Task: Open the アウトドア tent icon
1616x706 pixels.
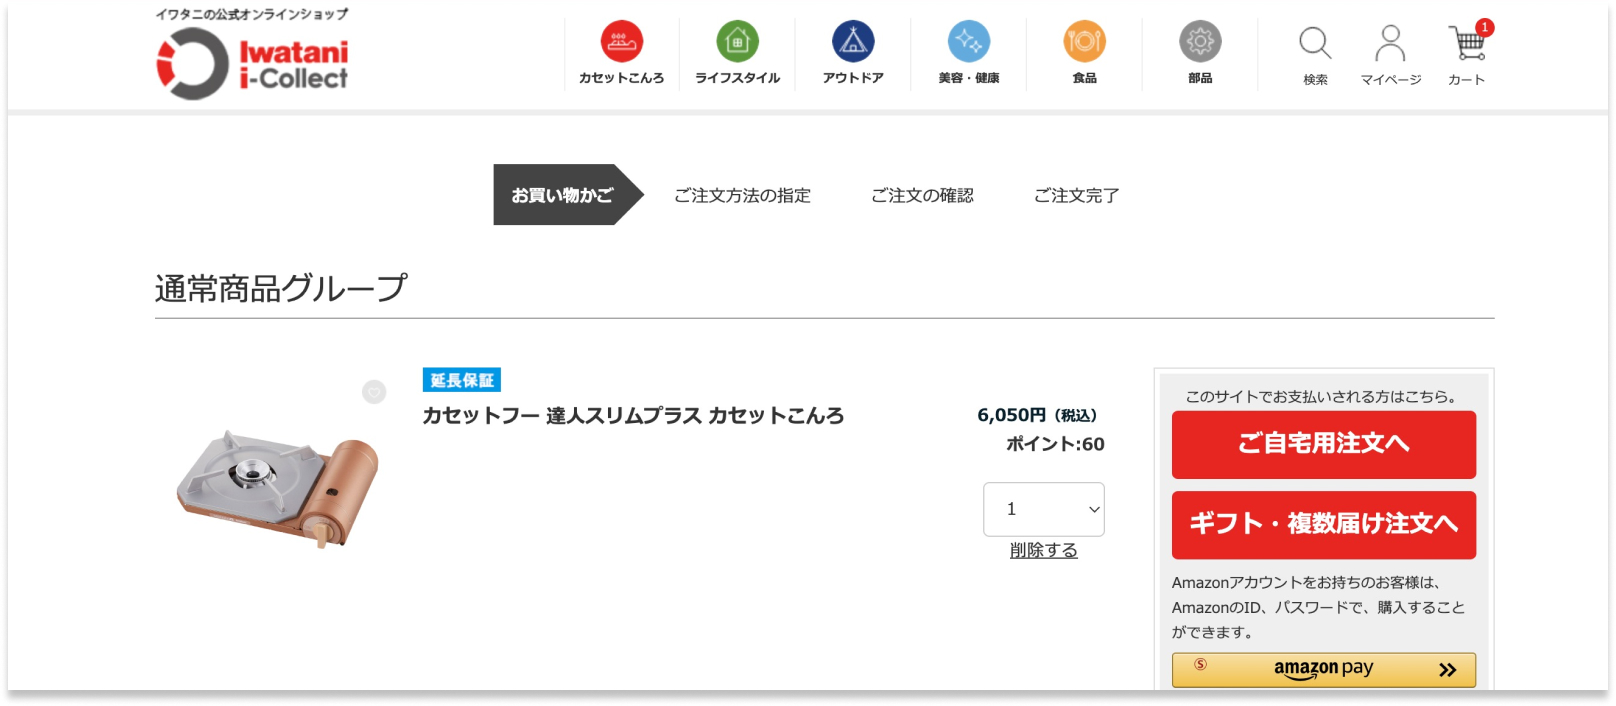Action: [x=853, y=42]
